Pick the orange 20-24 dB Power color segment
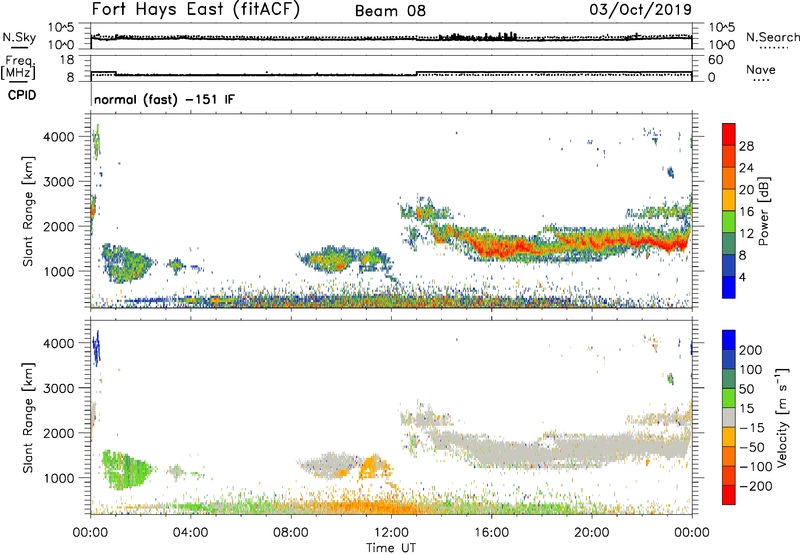Viewport: 800px width, 554px height. pos(729,179)
